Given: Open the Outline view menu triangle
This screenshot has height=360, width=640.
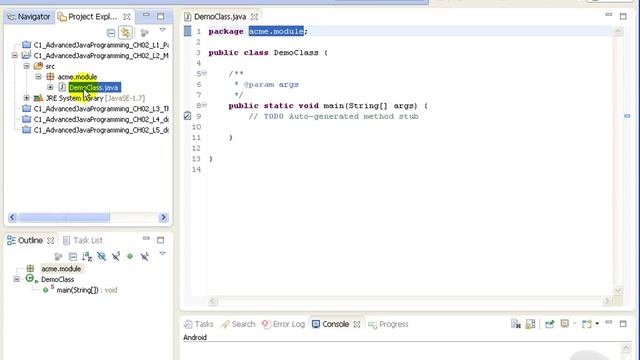Looking at the screenshot, I should point(162,253).
